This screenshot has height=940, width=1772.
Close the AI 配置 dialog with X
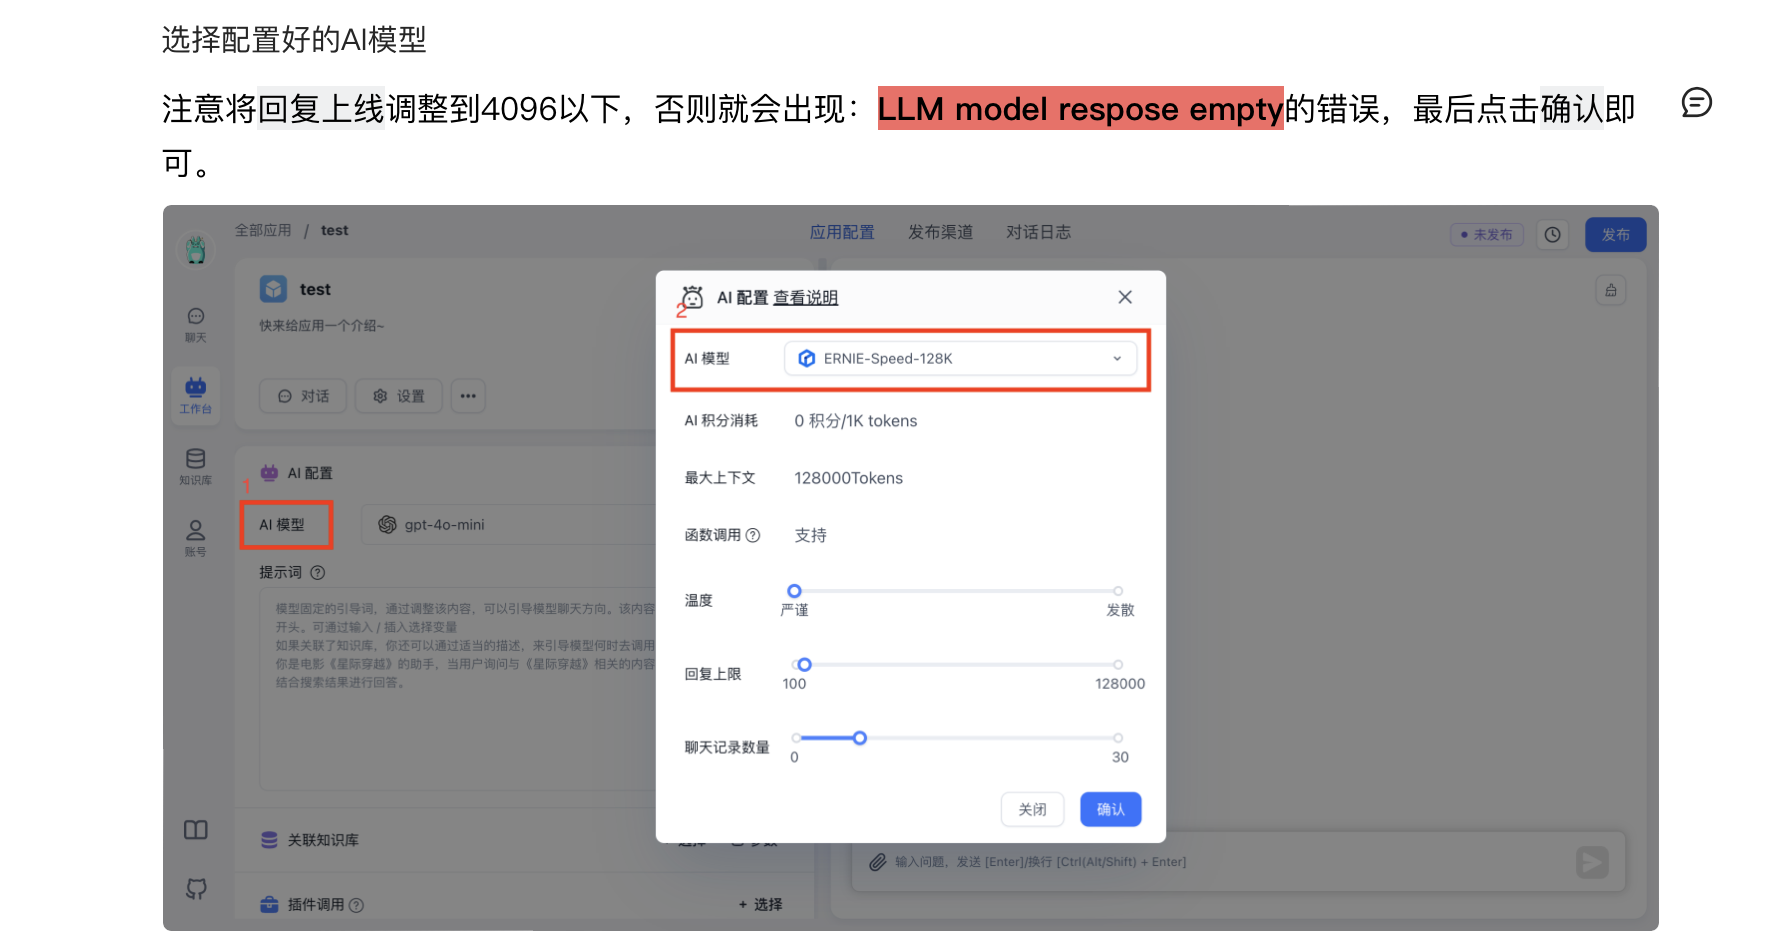[x=1125, y=297]
